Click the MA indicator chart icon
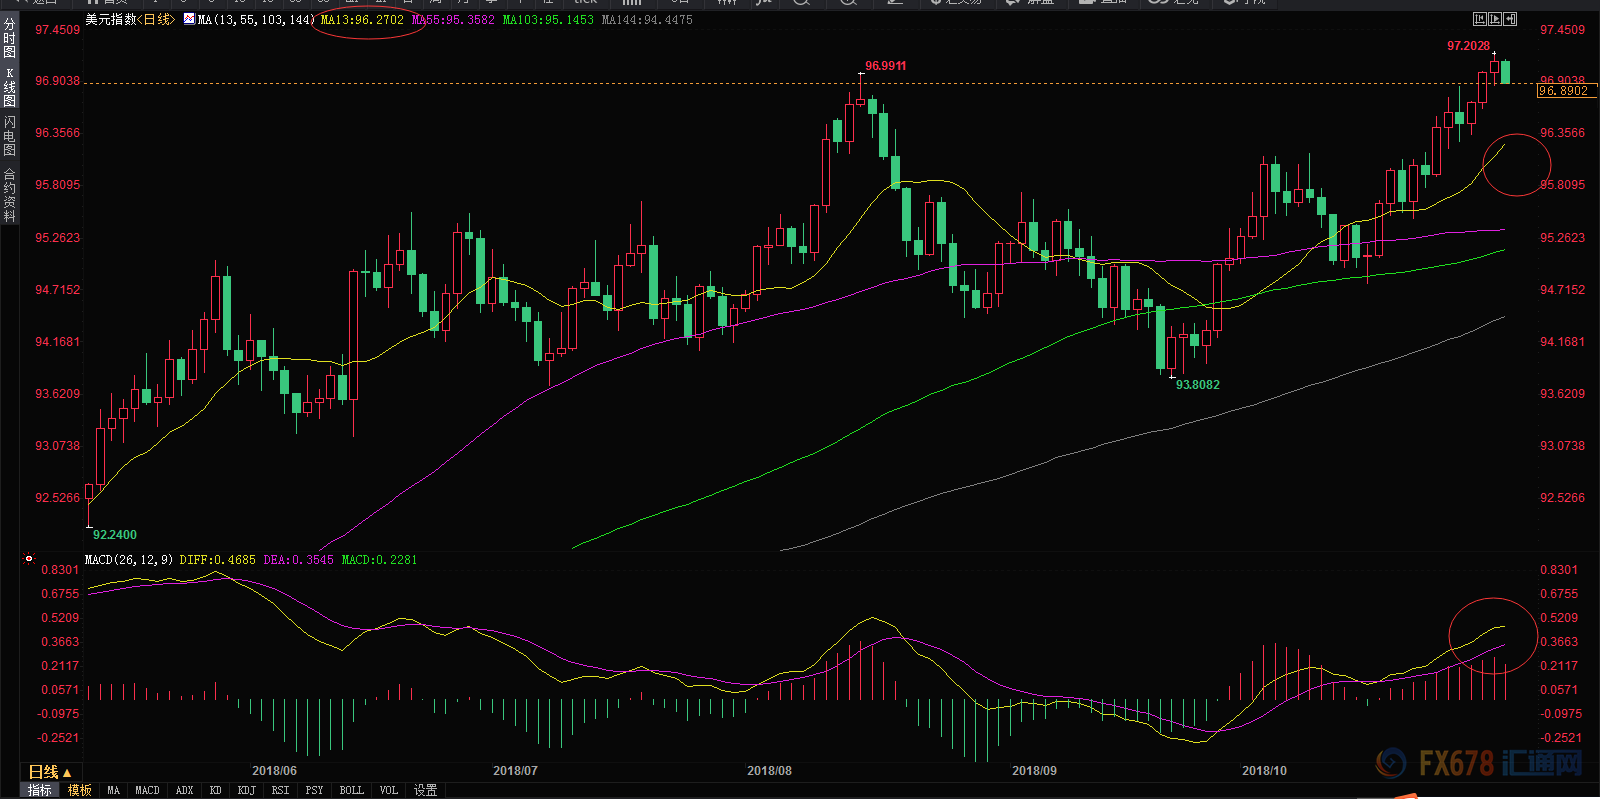 pos(189,20)
